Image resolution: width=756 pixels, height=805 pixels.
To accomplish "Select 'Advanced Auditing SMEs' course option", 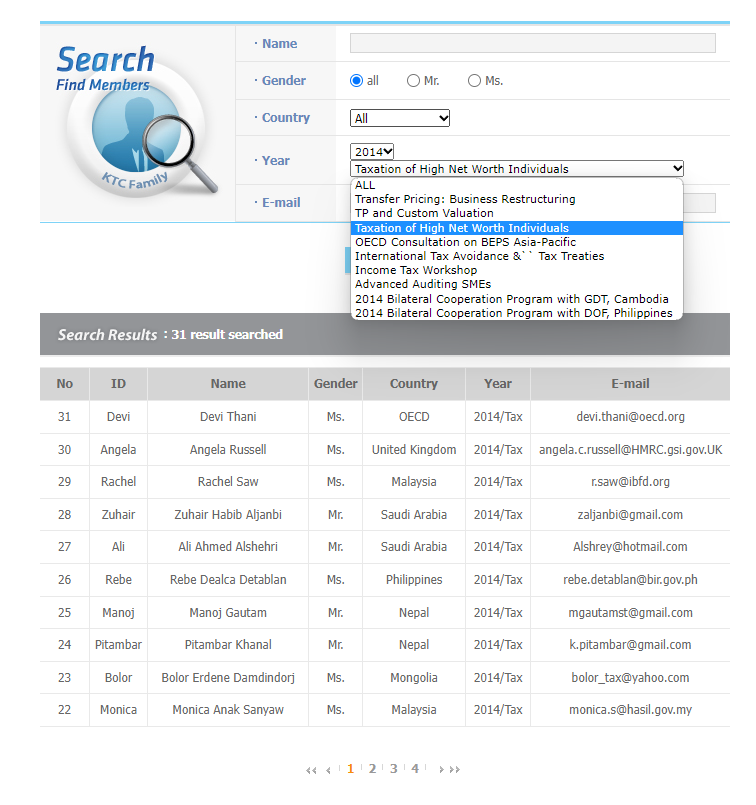I will [423, 284].
